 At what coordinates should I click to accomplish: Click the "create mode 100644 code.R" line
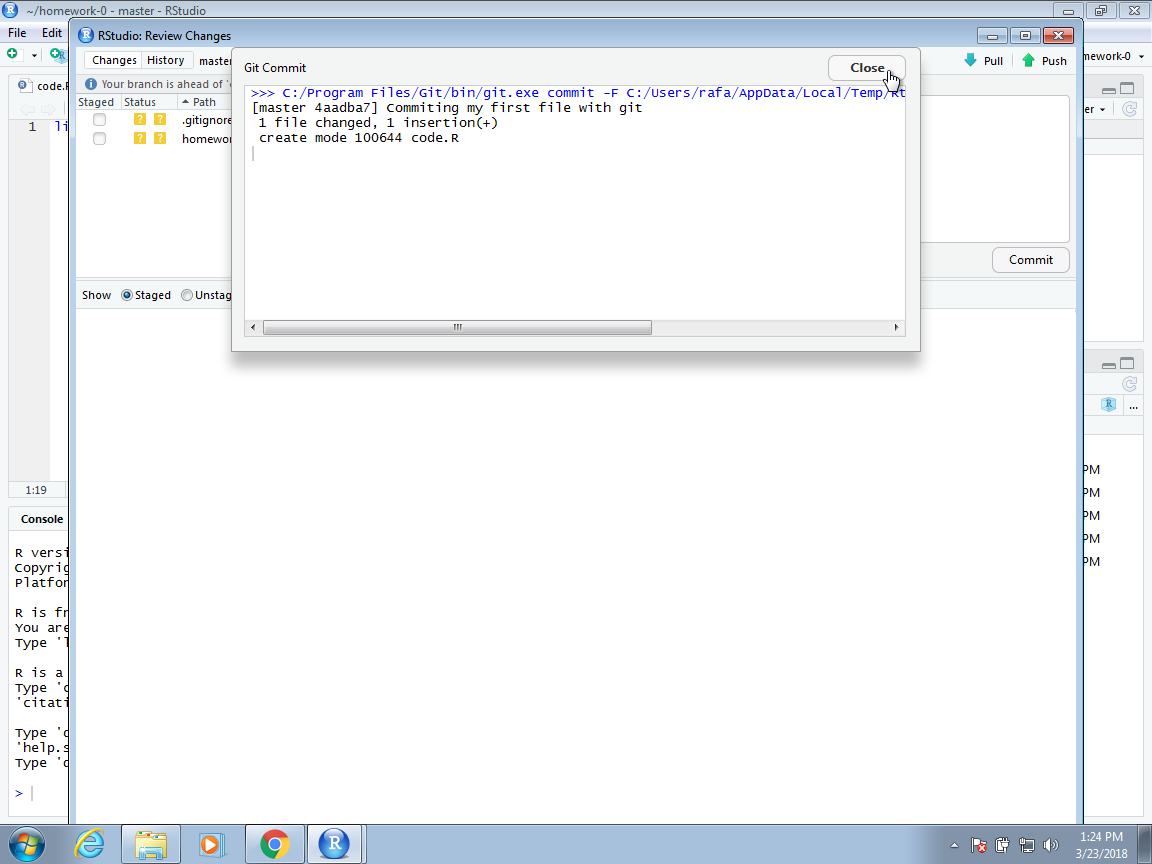click(359, 138)
